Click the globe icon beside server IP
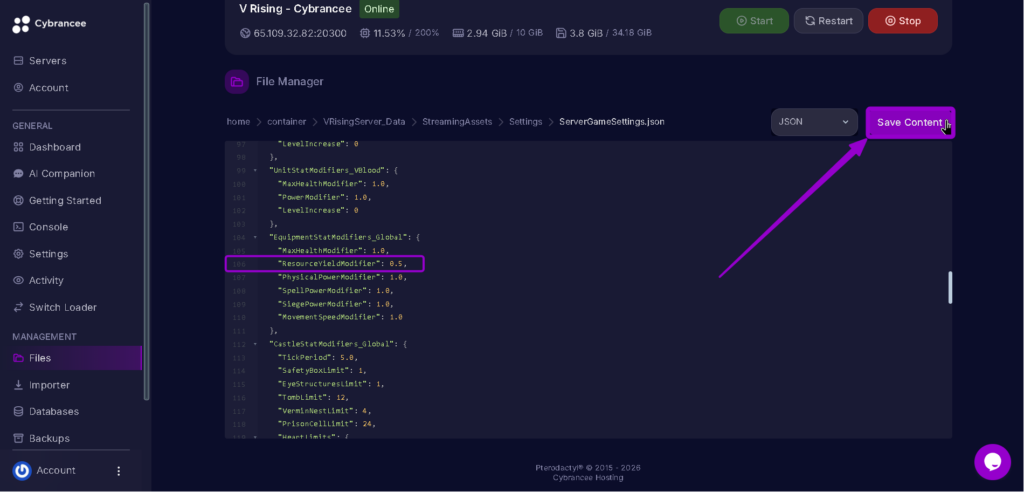The width and height of the screenshot is (1024, 492). pyautogui.click(x=246, y=33)
